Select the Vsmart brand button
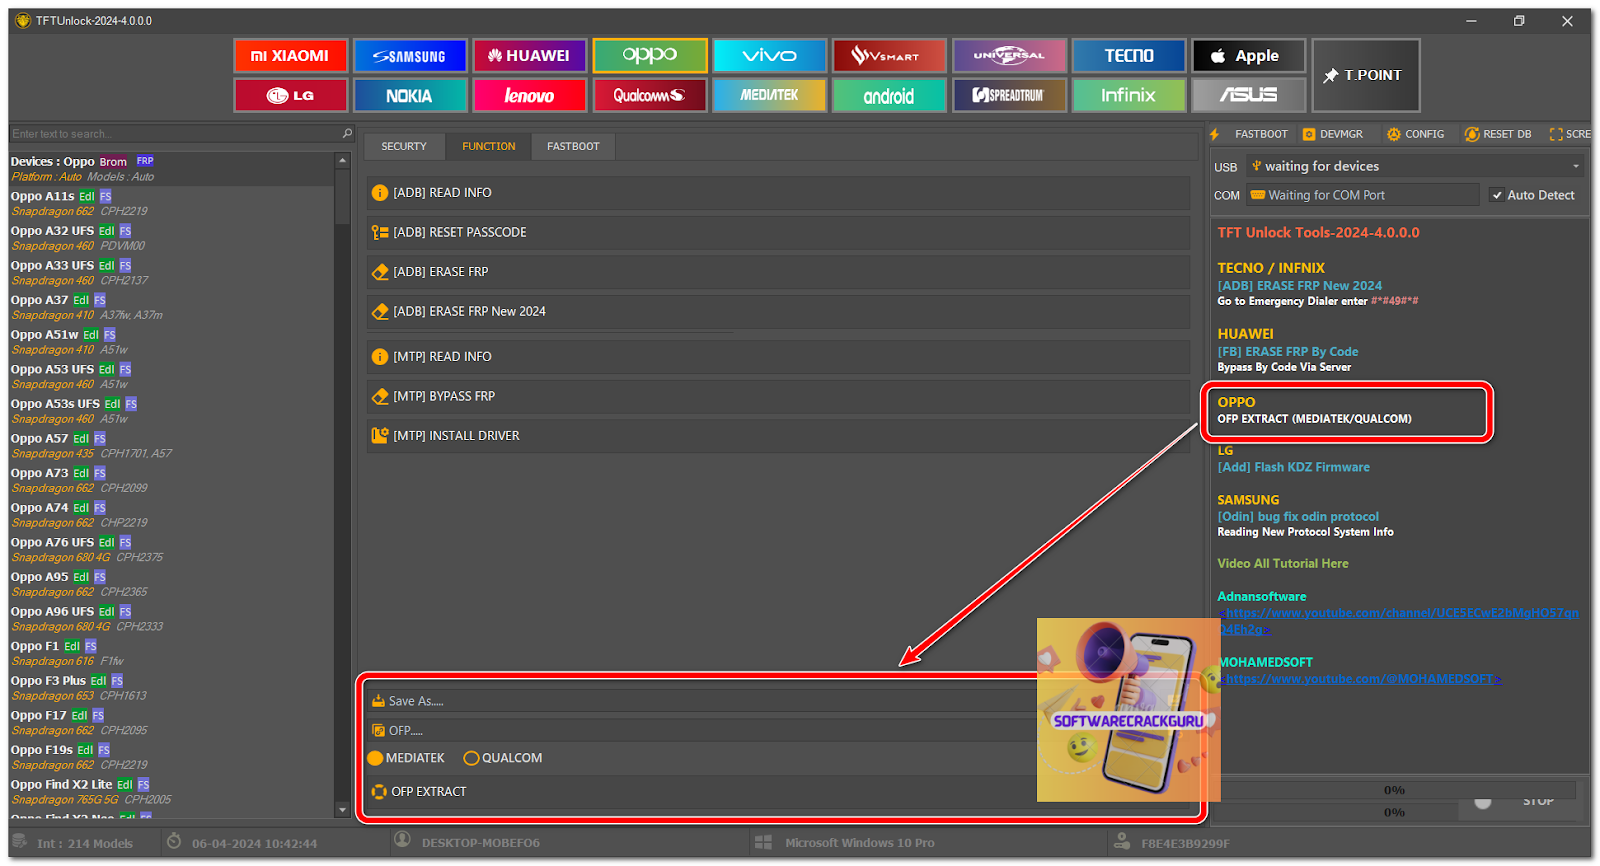Viewport: 1600px width, 866px height. (889, 56)
